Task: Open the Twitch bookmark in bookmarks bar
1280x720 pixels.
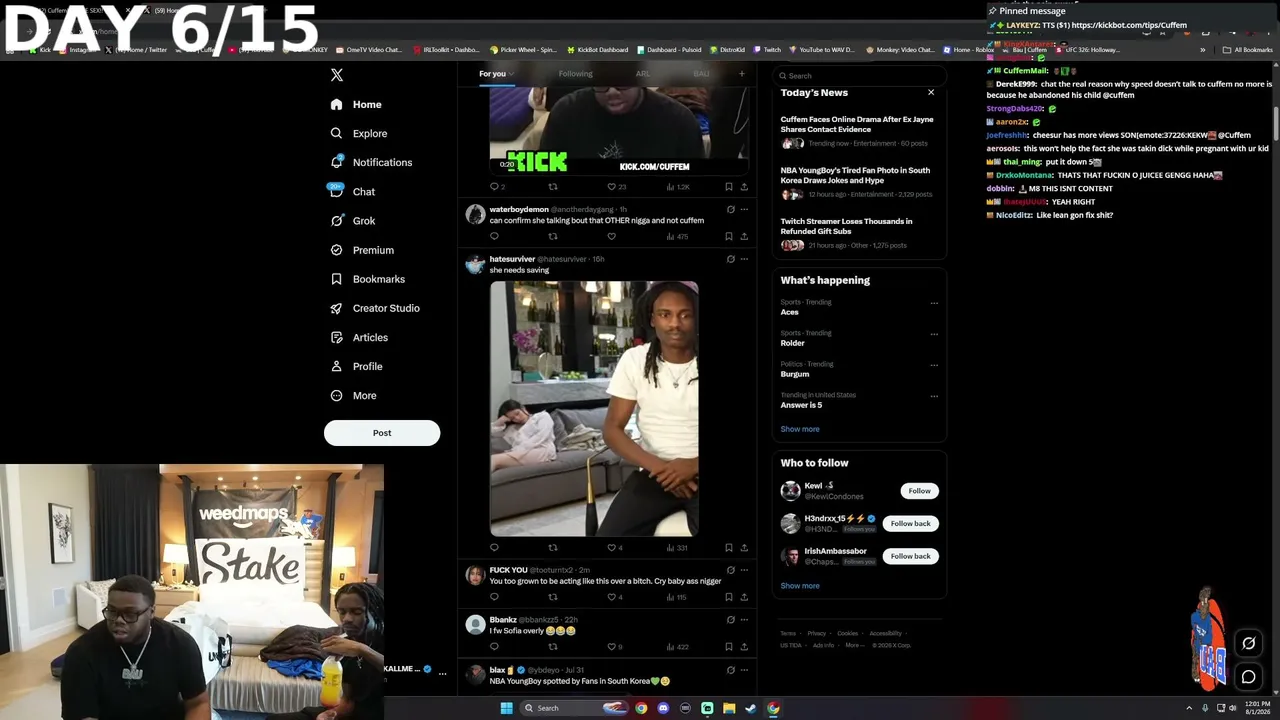Action: point(766,49)
